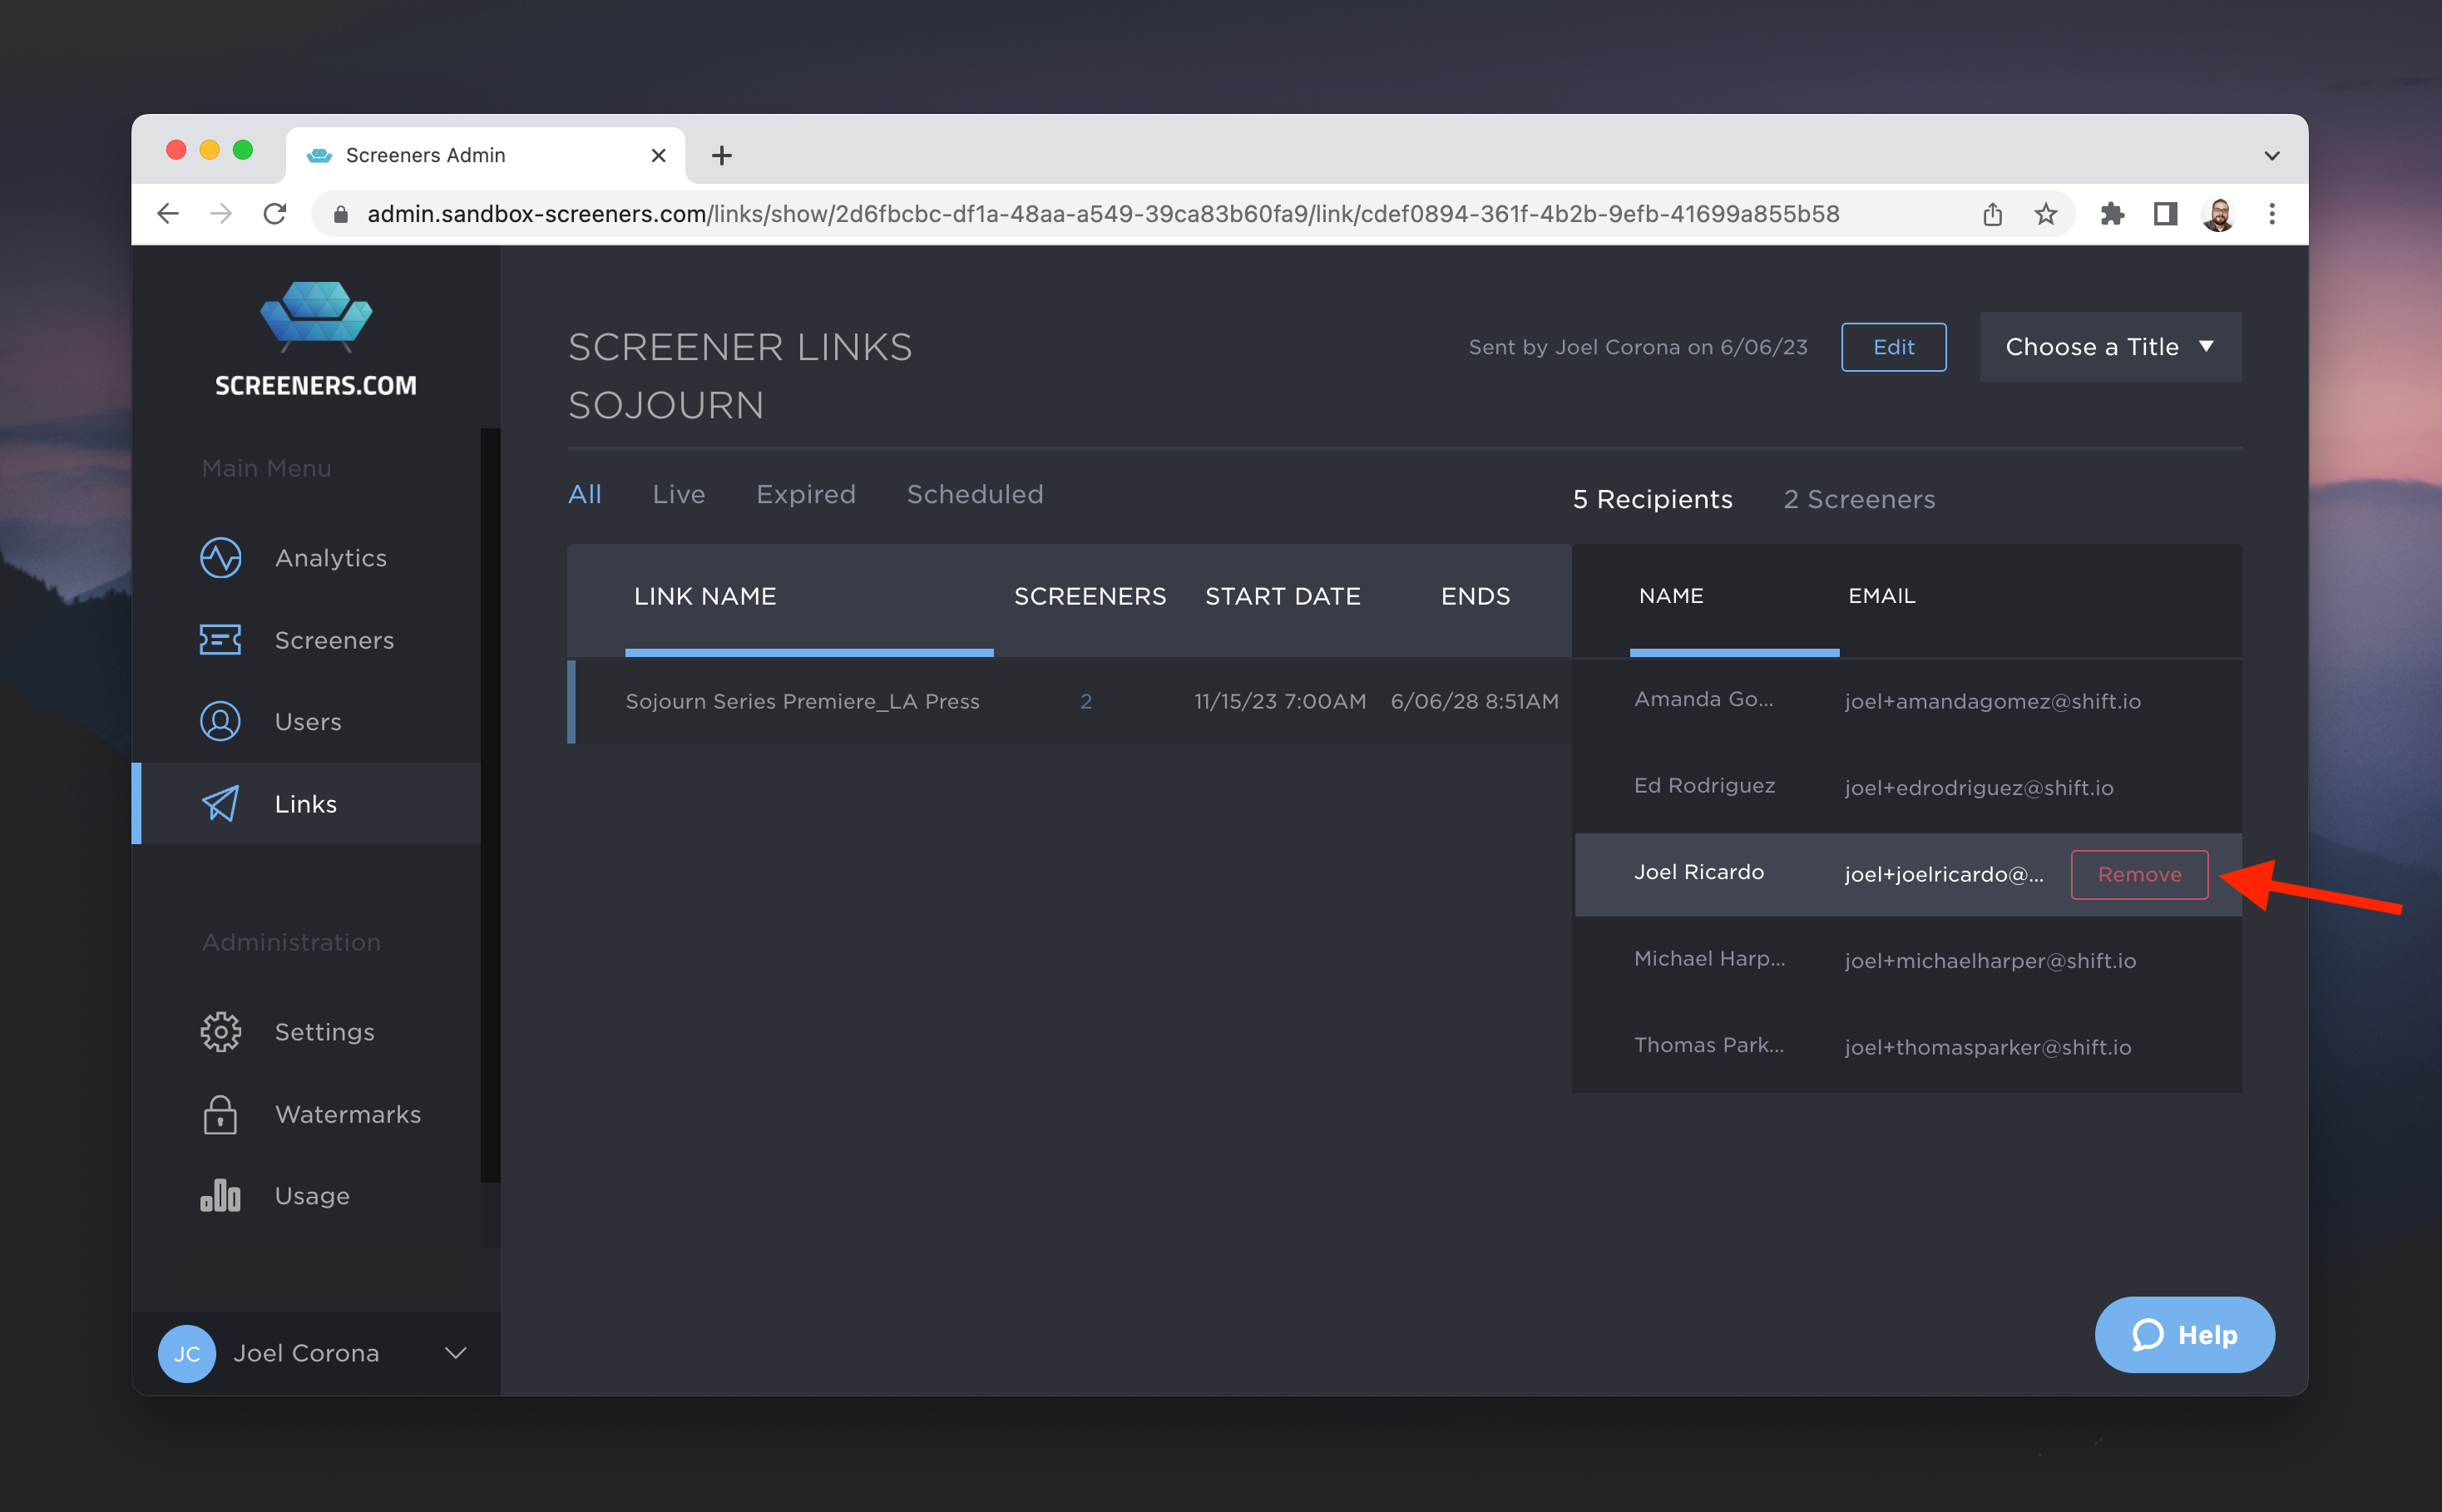
Task: Open the Analytics pulse icon
Action: [220, 557]
